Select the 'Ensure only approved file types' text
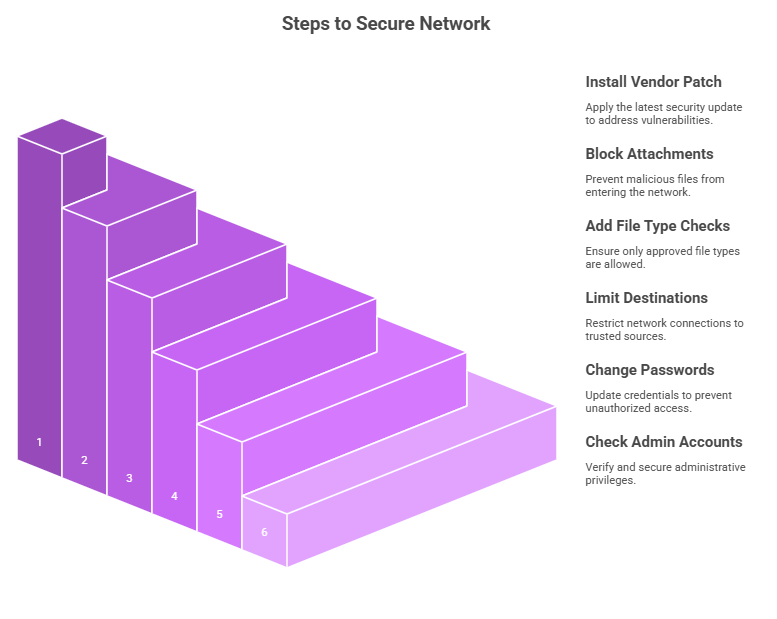The width and height of the screenshot is (777, 619). tap(663, 257)
